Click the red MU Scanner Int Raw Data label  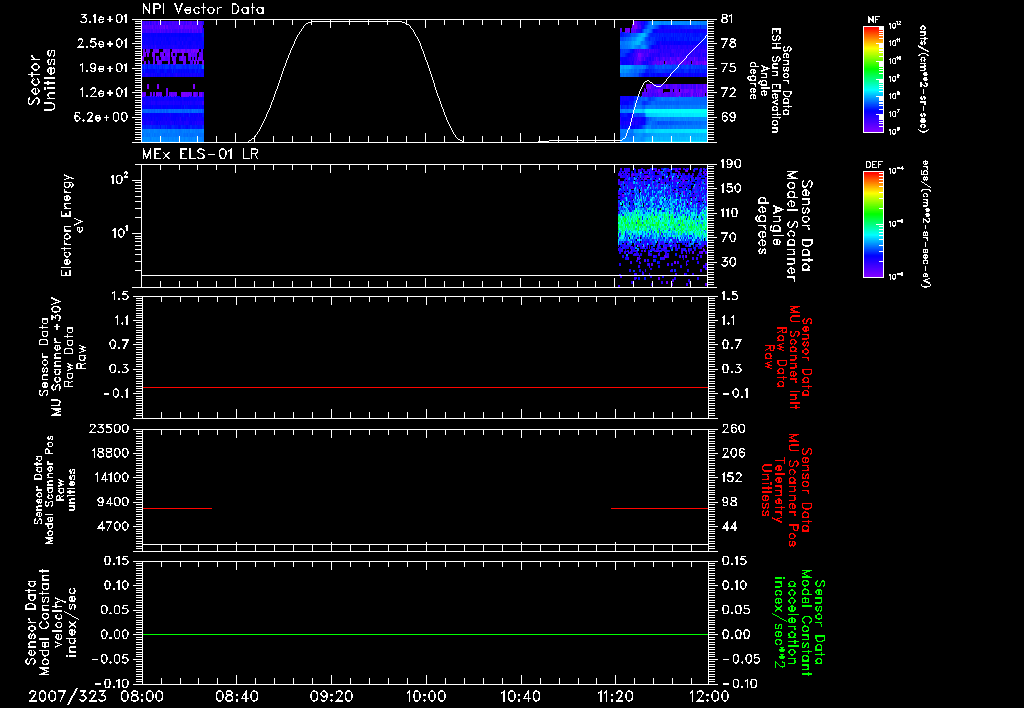point(788,357)
